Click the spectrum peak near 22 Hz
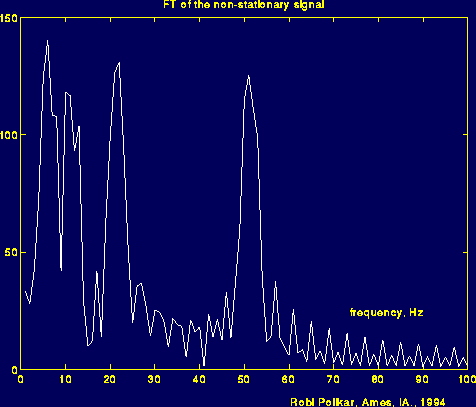The image size is (476, 407). tap(119, 63)
